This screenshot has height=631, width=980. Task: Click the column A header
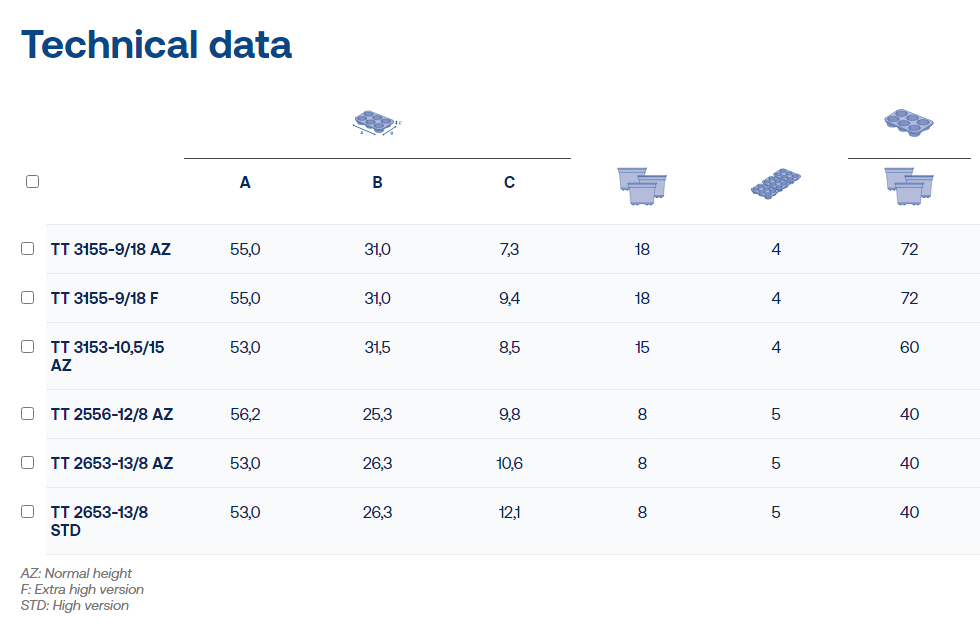[x=245, y=183]
